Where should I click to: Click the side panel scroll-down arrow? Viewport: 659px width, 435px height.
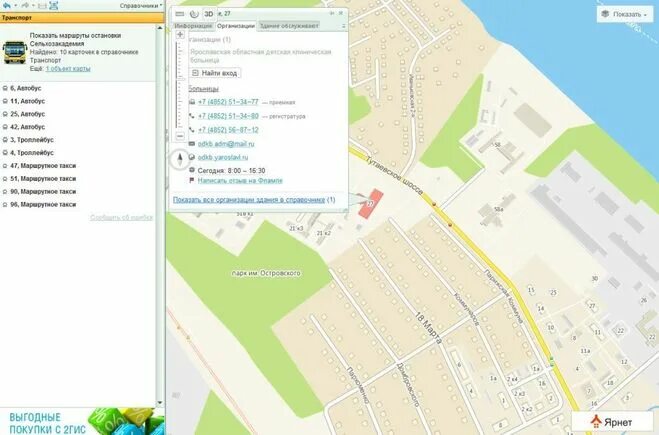tap(160, 403)
